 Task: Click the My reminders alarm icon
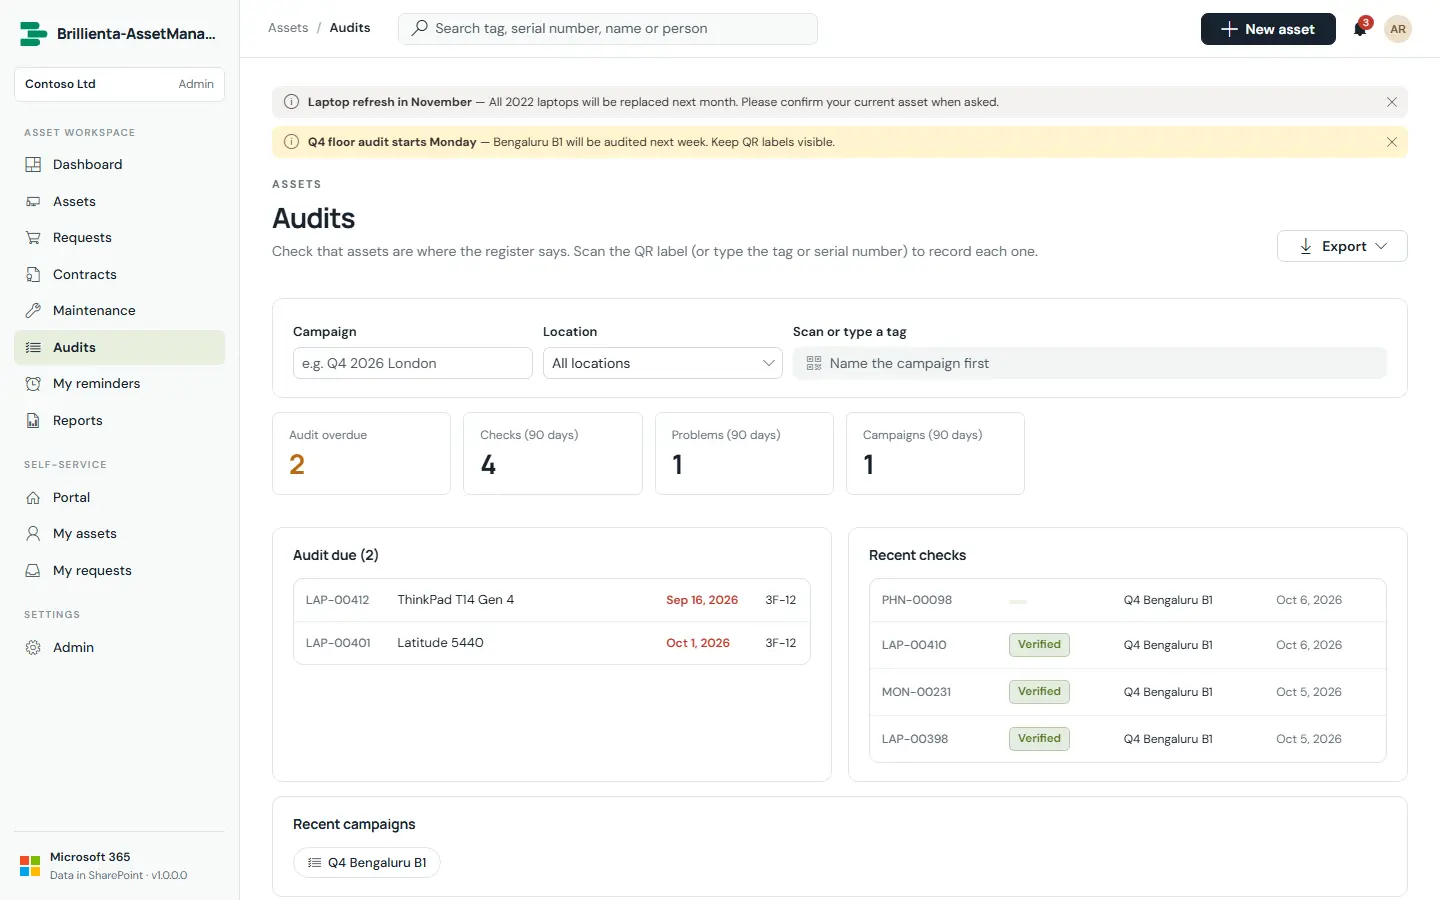pos(33,384)
